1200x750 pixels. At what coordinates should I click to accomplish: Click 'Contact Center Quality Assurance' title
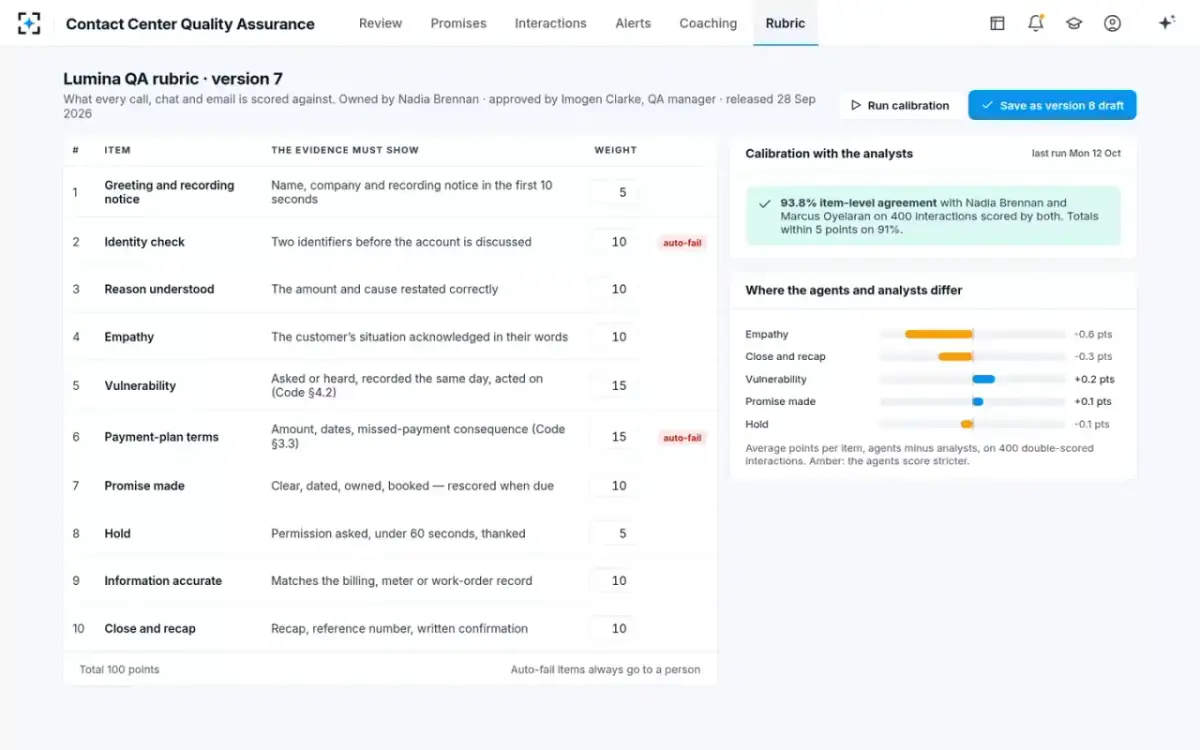tap(190, 24)
